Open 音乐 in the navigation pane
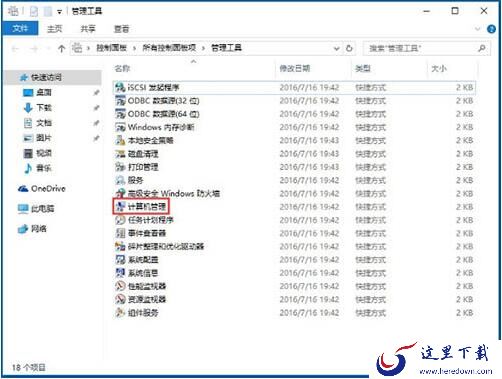This screenshot has height=379, width=502. click(44, 168)
